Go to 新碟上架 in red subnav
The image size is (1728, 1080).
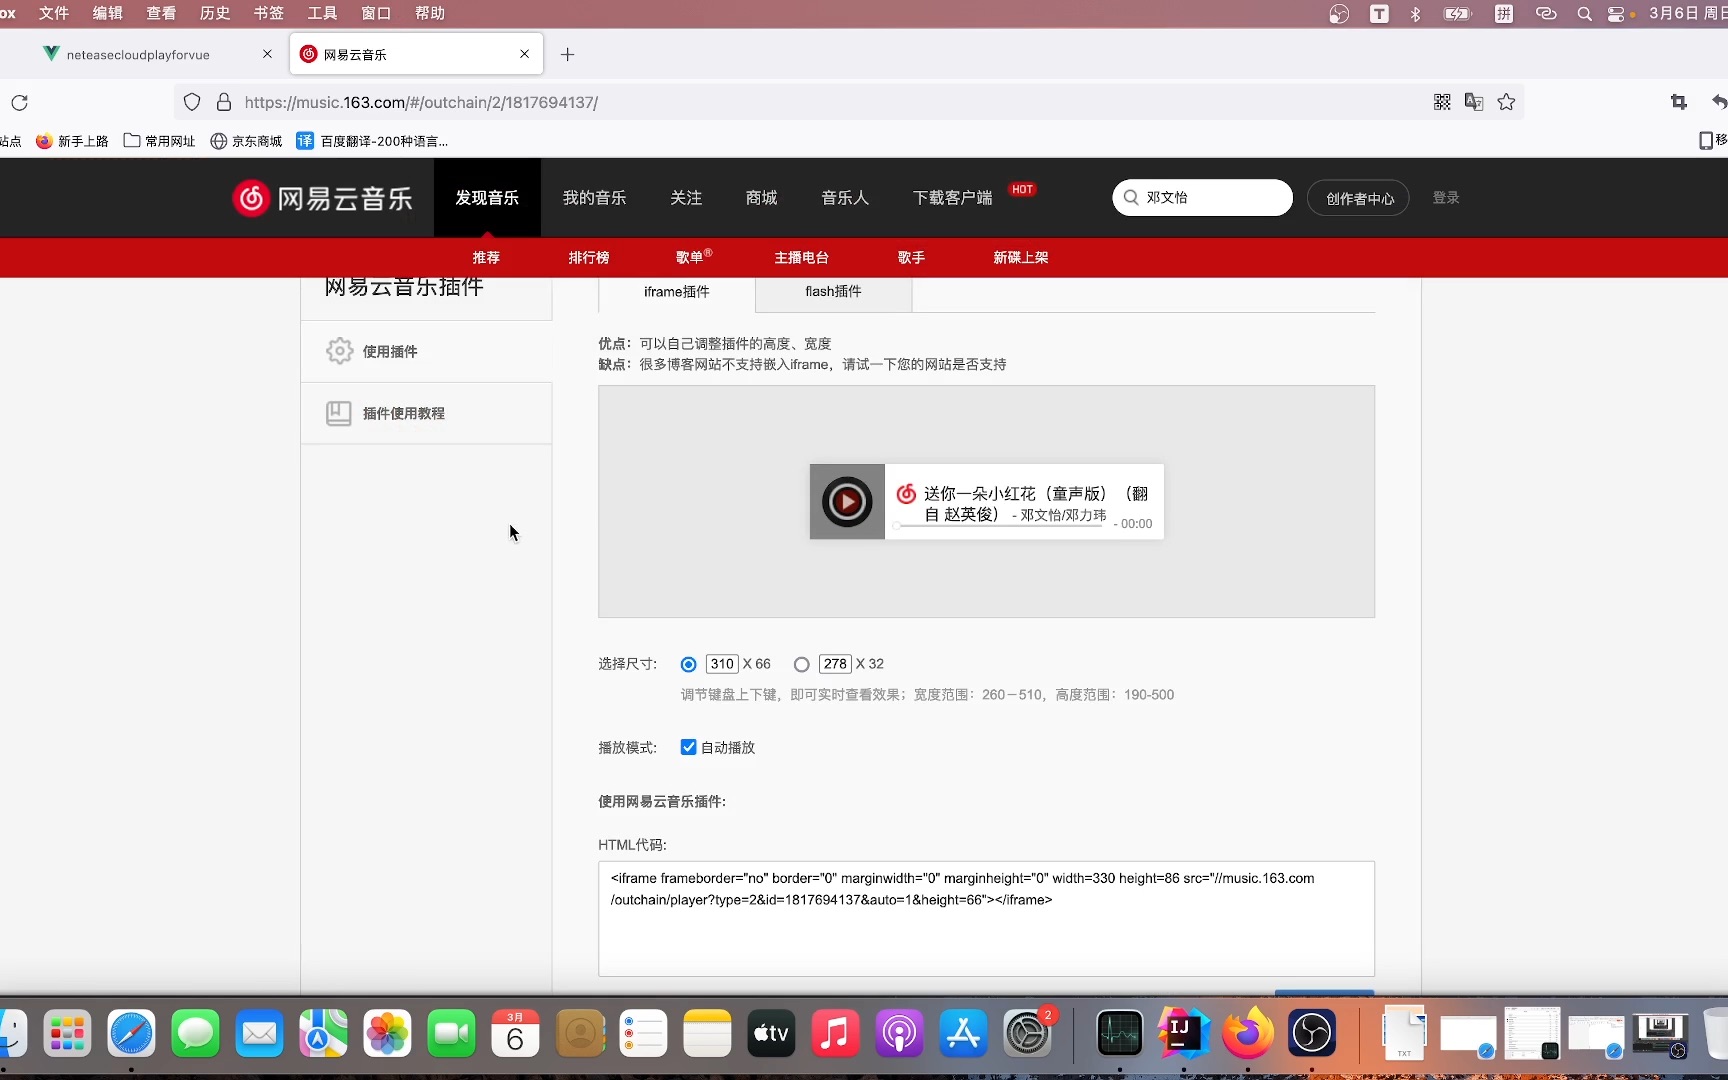tap(1021, 257)
